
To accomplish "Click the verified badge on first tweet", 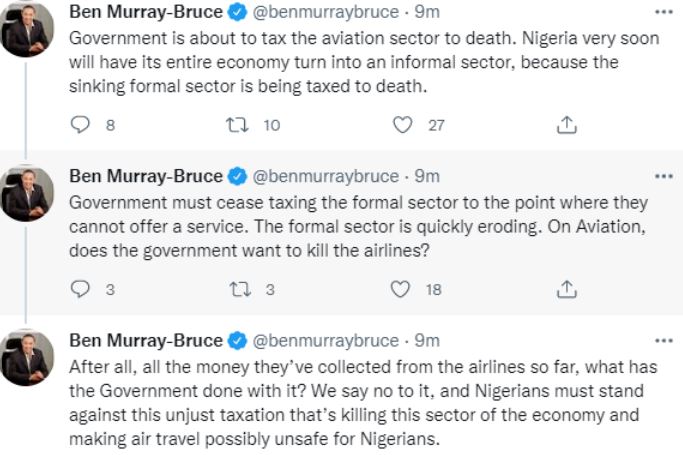I will coord(237,13).
